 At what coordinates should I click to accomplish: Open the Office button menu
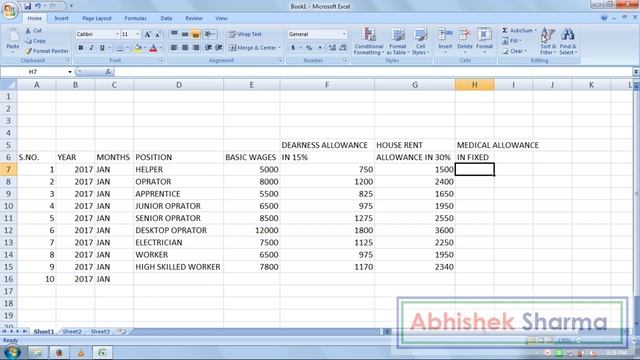point(10,10)
